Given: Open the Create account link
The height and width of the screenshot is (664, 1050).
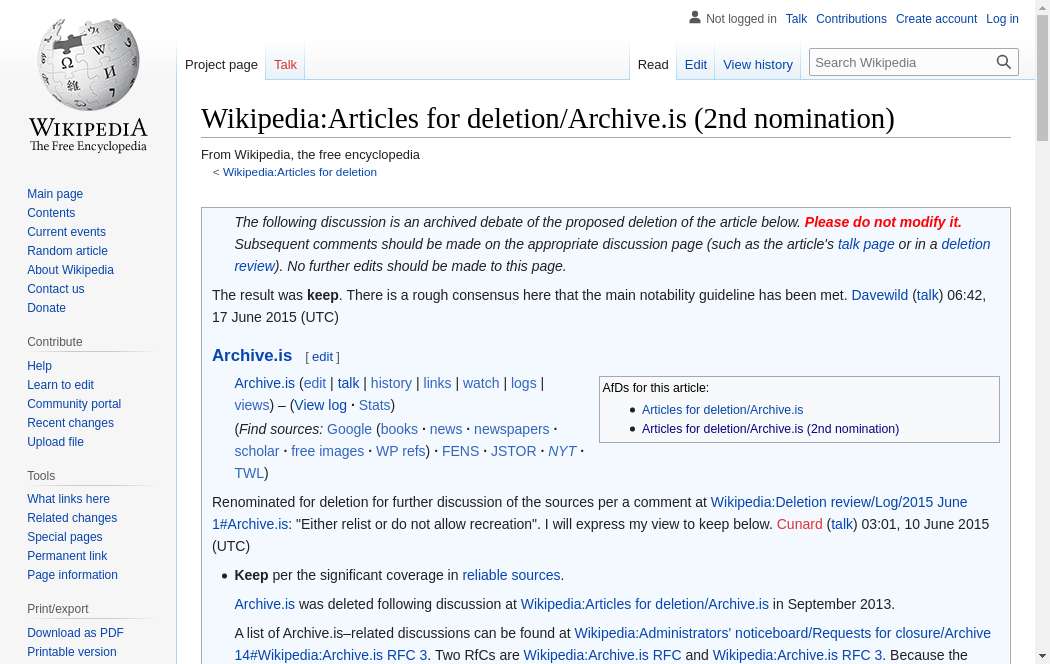Looking at the screenshot, I should (936, 19).
